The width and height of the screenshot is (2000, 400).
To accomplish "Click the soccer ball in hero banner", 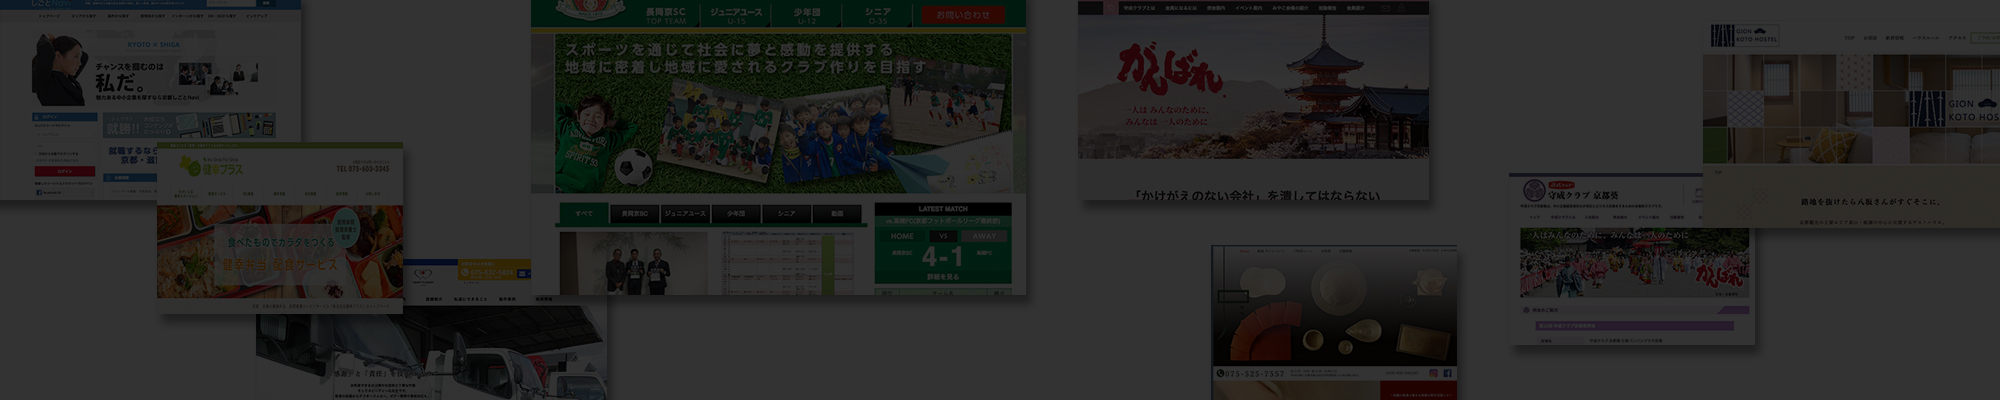I will pos(633,166).
